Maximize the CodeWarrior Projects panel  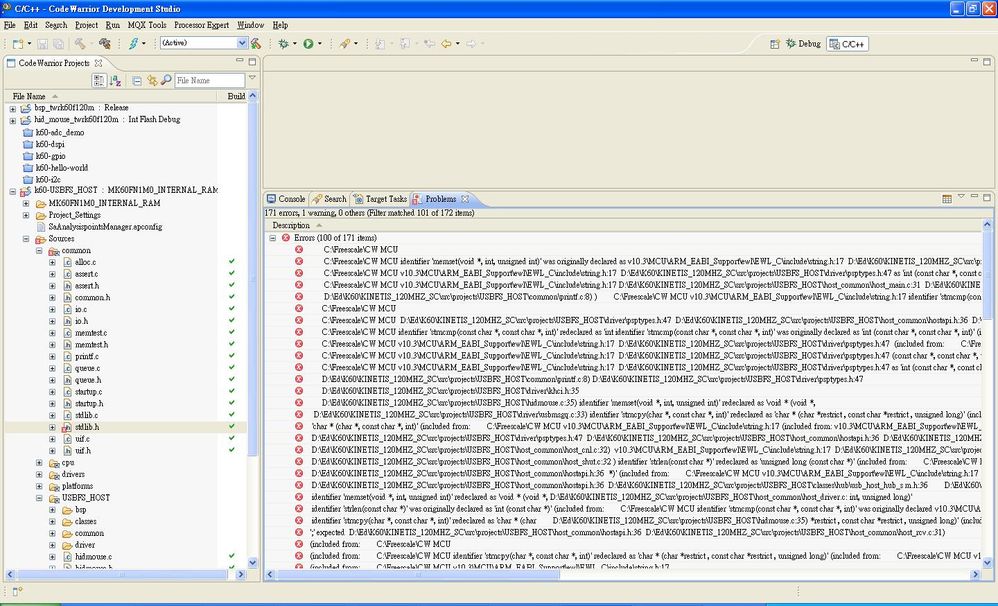click(x=252, y=61)
